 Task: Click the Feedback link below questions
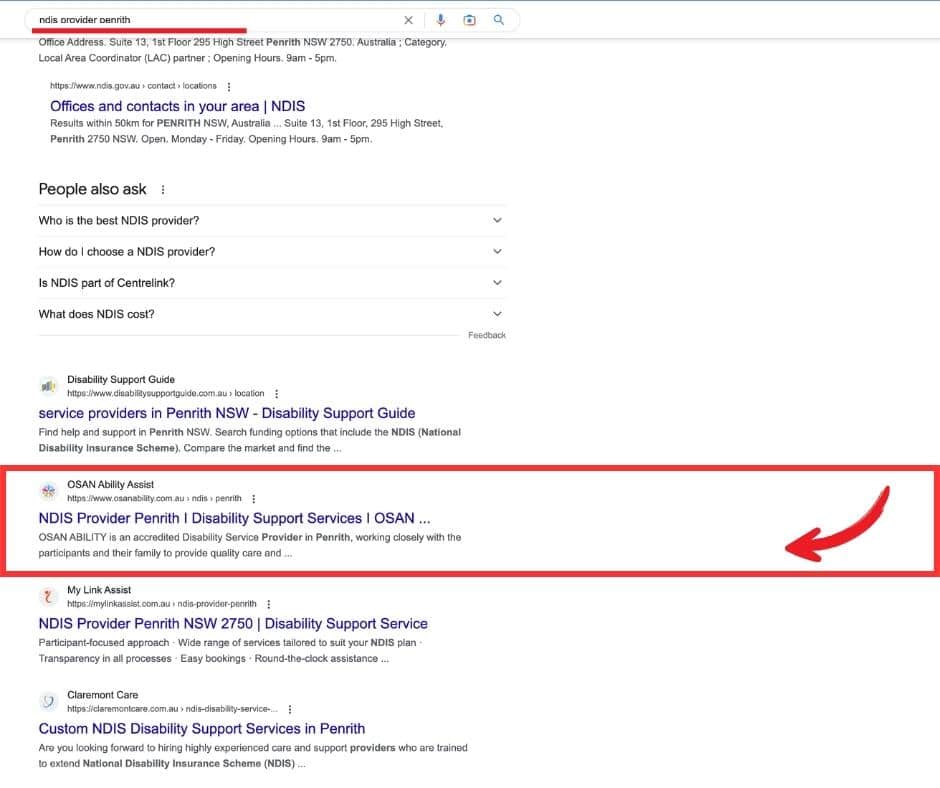(486, 335)
